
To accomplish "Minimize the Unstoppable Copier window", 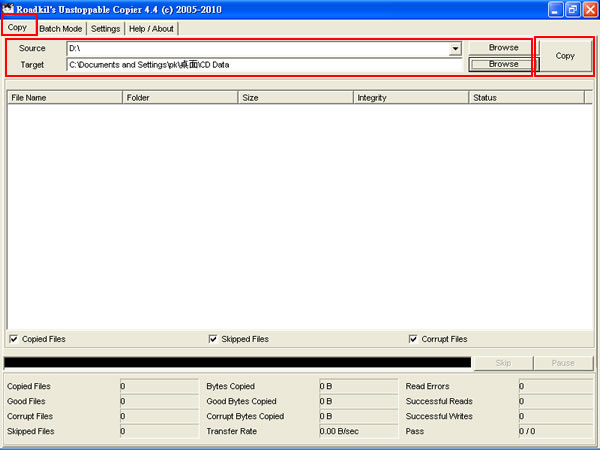I will [x=555, y=10].
